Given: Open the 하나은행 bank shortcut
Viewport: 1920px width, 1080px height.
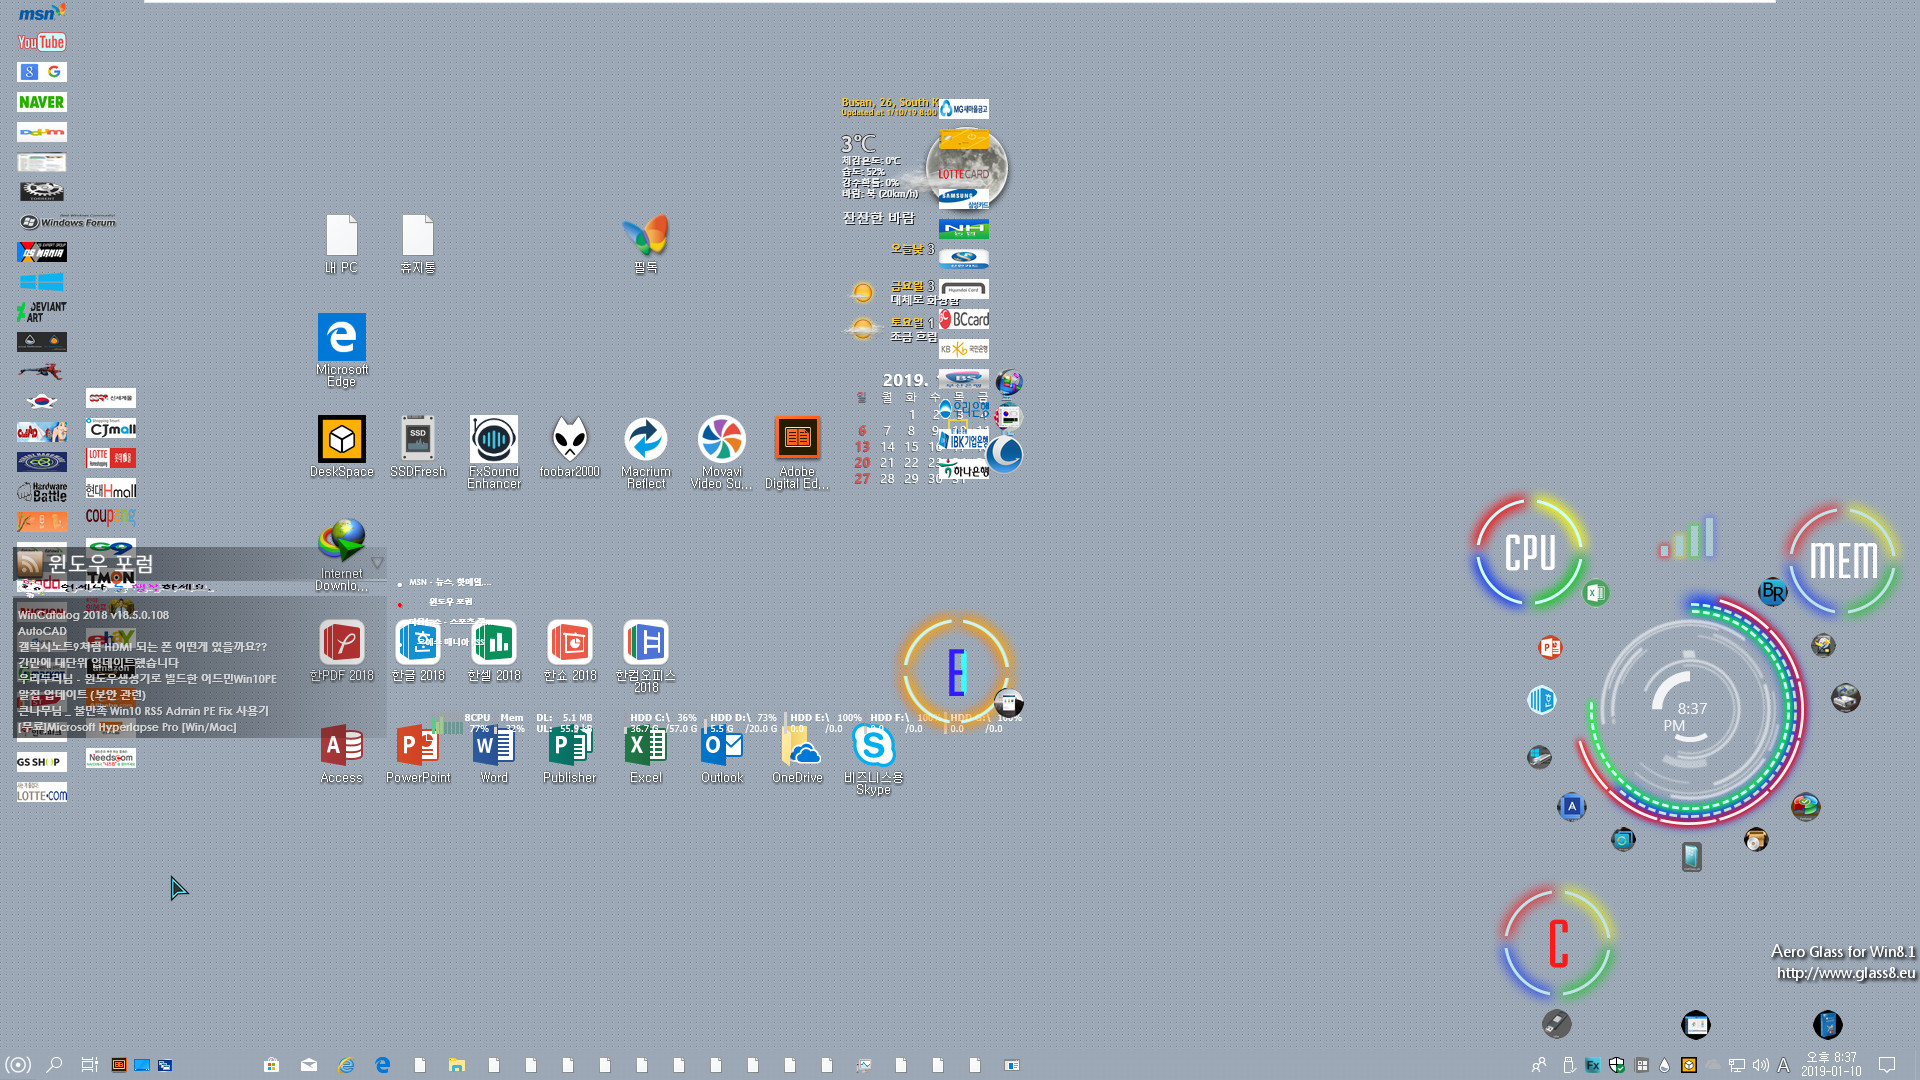Looking at the screenshot, I should 964,470.
